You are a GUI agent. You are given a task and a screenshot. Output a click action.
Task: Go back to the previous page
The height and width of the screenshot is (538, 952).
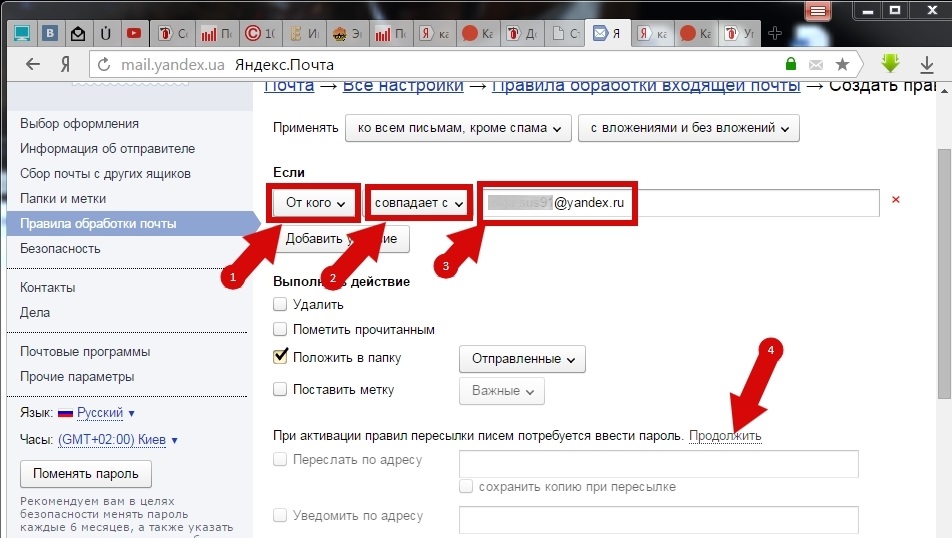coord(32,64)
